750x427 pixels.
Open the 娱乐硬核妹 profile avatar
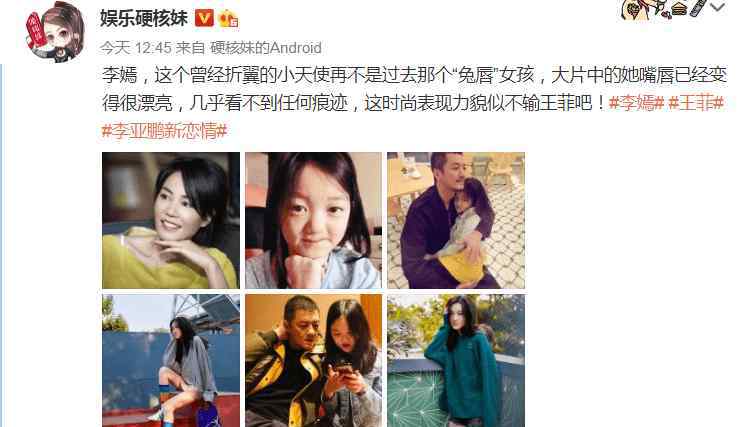coord(55,32)
